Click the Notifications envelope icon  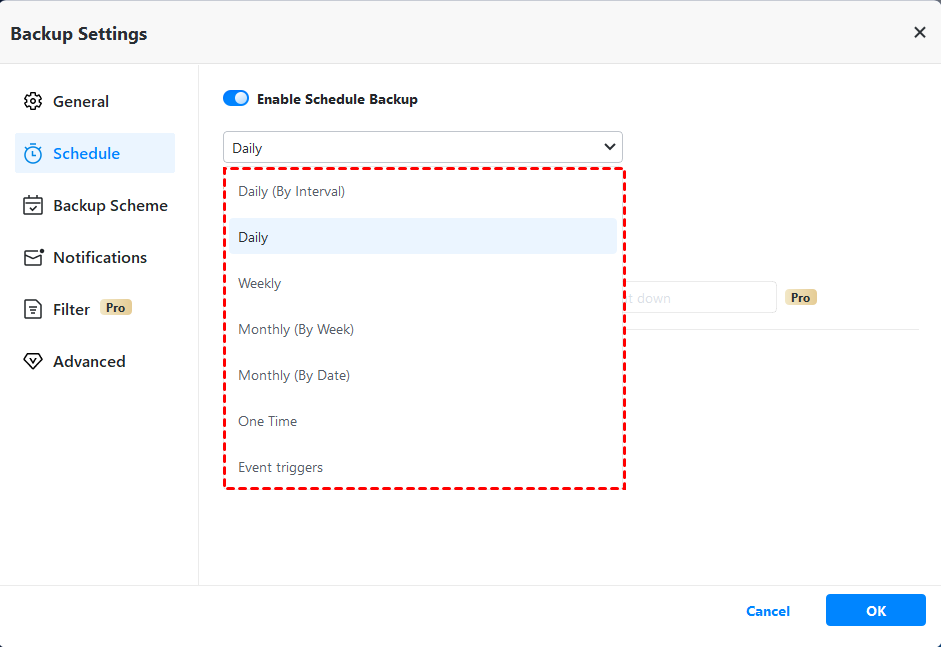coord(33,257)
